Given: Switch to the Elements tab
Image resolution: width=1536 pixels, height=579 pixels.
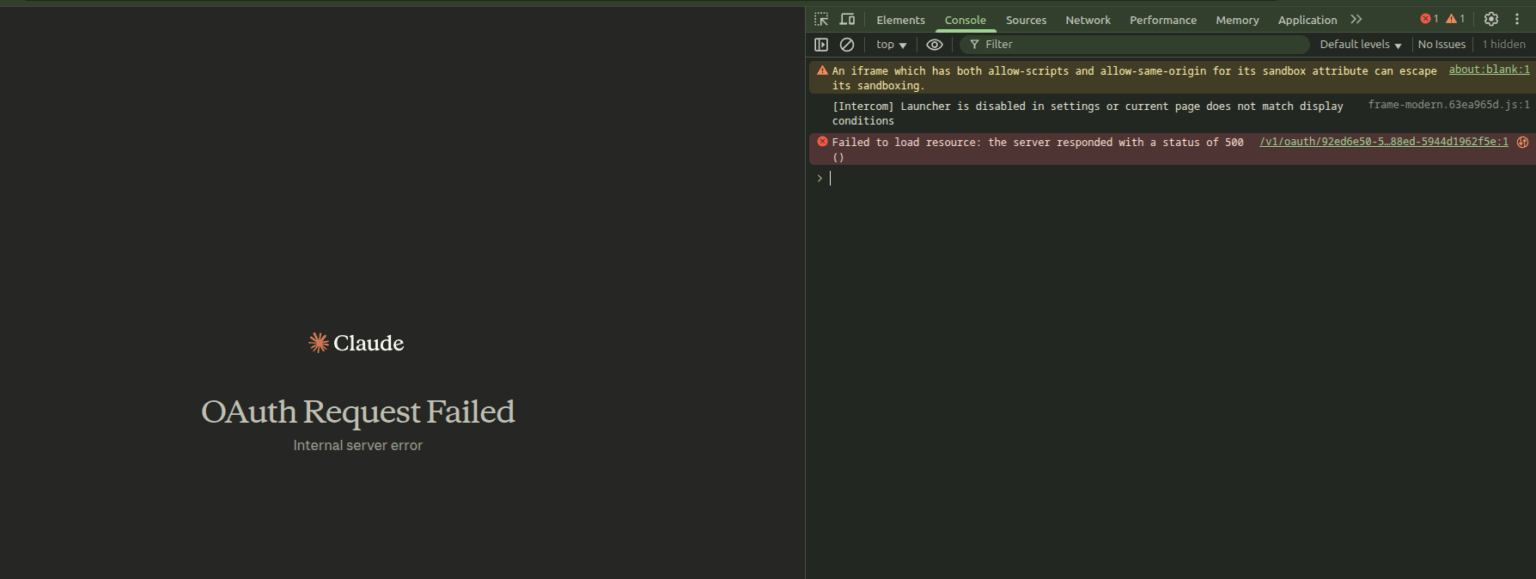Looking at the screenshot, I should pos(900,20).
